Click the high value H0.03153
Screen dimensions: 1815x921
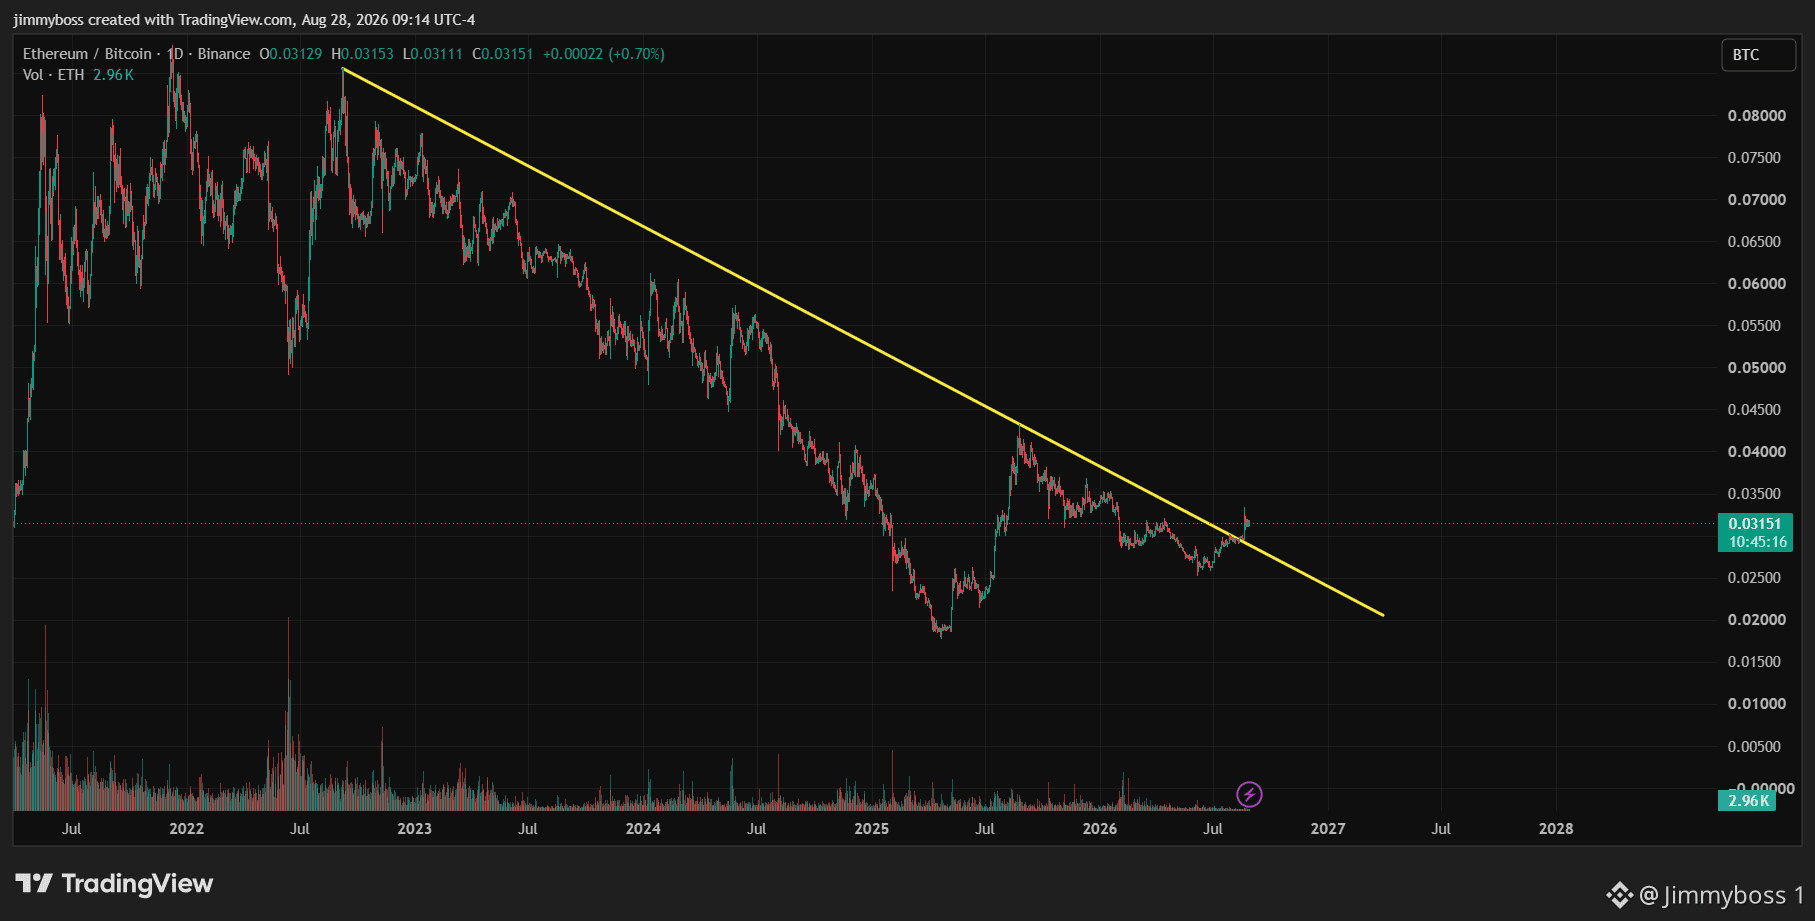pyautogui.click(x=362, y=54)
